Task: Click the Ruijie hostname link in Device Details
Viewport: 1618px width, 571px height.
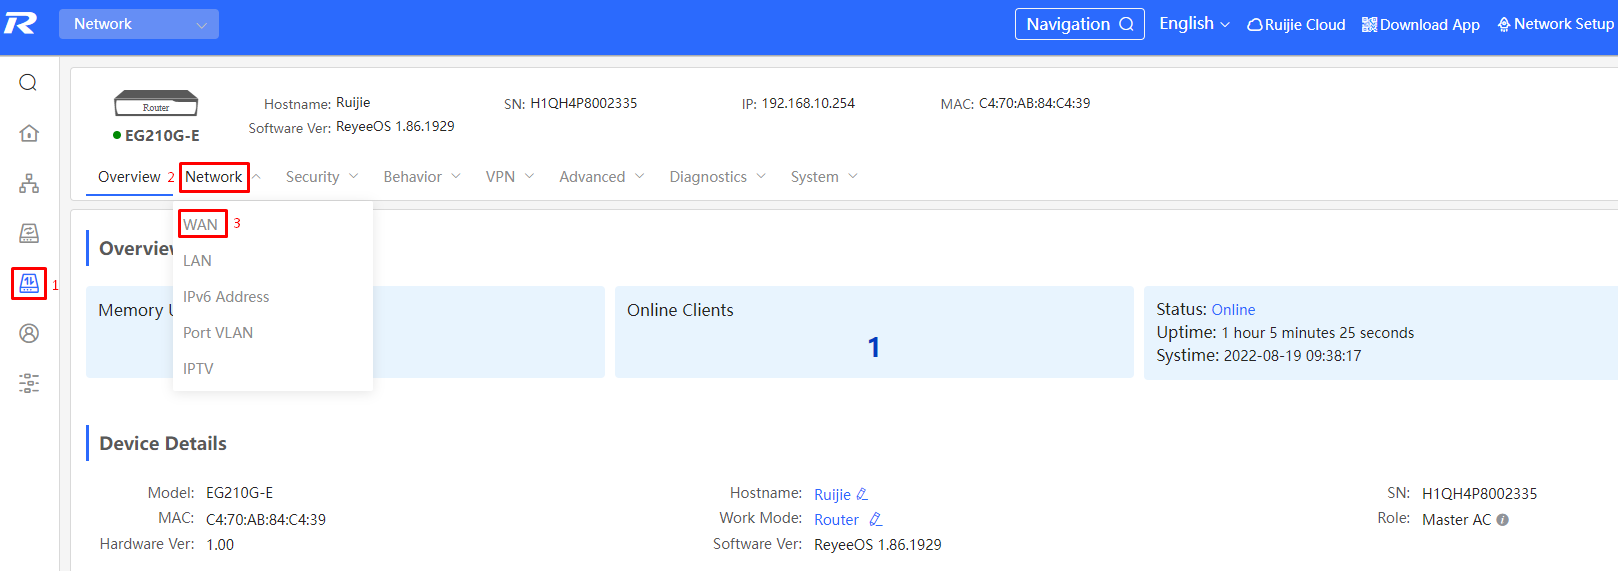Action: pyautogui.click(x=832, y=495)
